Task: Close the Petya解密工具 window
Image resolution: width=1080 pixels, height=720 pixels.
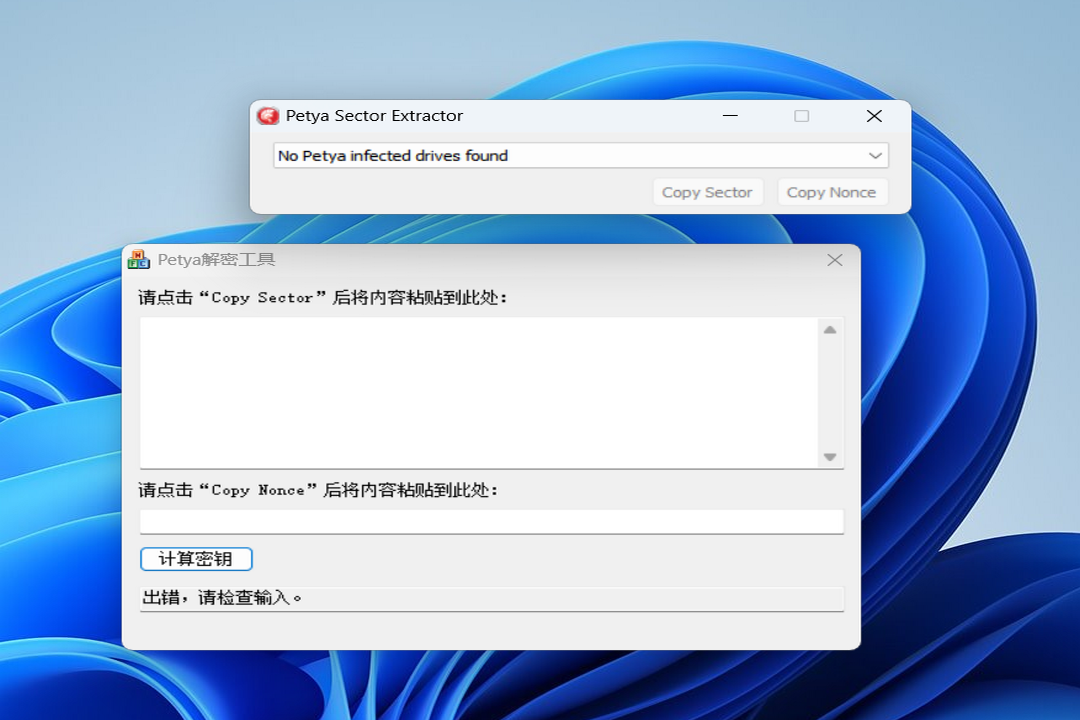Action: pyautogui.click(x=835, y=260)
